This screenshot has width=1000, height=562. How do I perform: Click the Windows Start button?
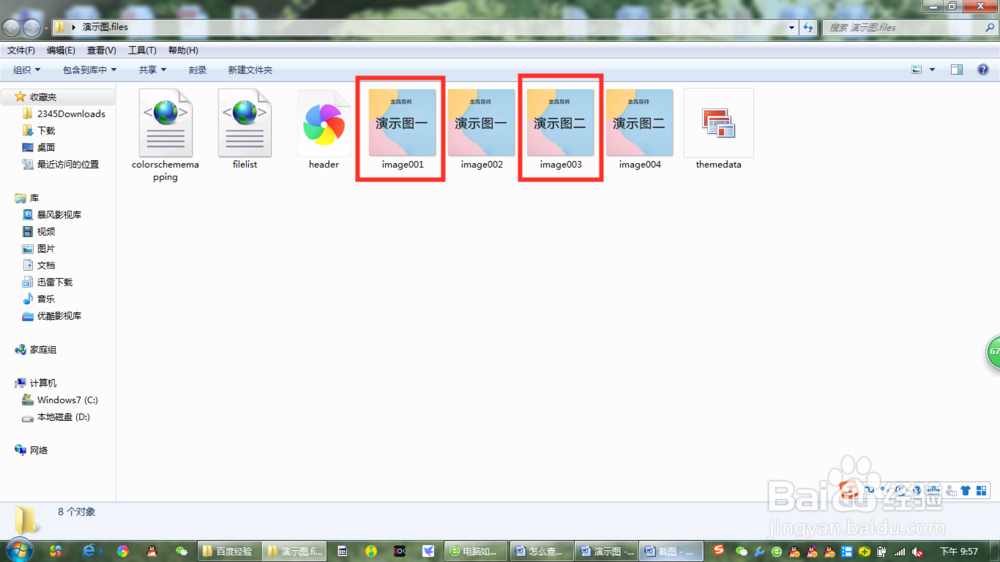(19, 551)
